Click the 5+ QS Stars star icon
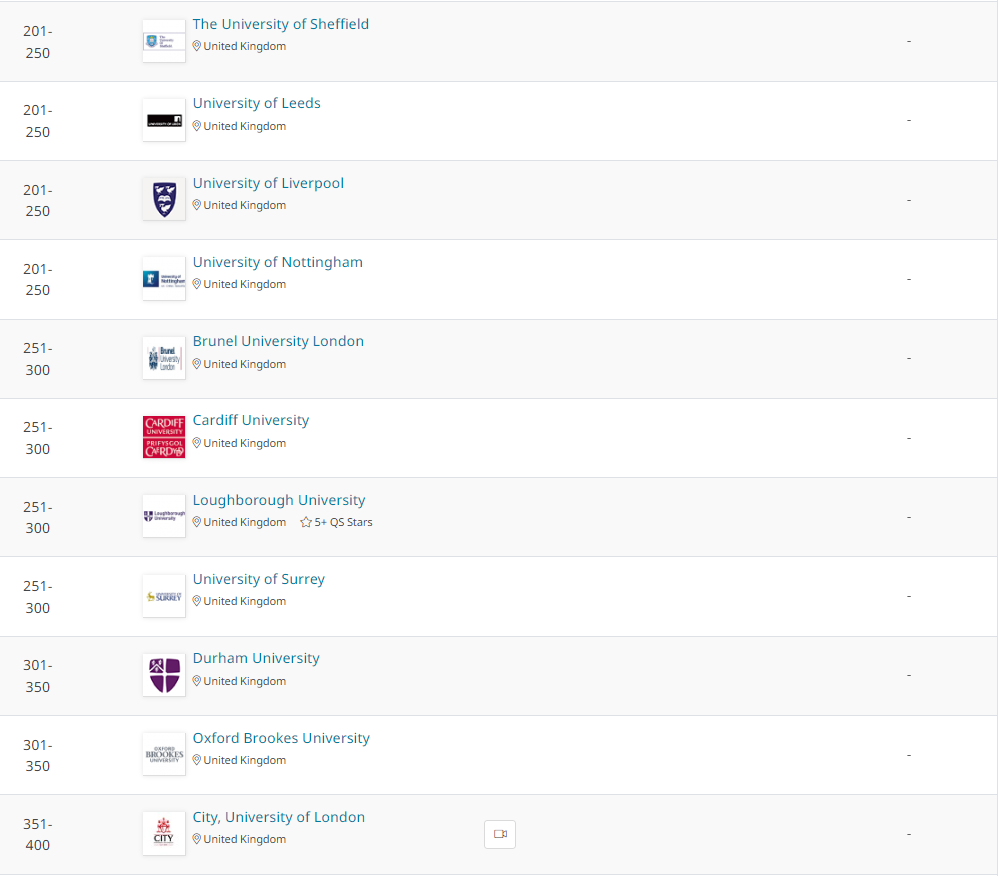The width and height of the screenshot is (998, 876). (306, 522)
